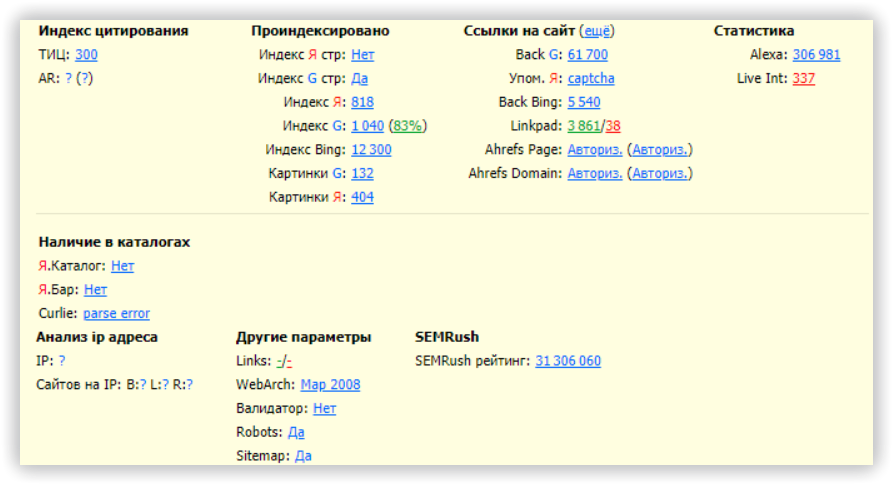This screenshot has width=893, height=485.
Task: Open Linkpad green value 3 861
Action: 584,126
